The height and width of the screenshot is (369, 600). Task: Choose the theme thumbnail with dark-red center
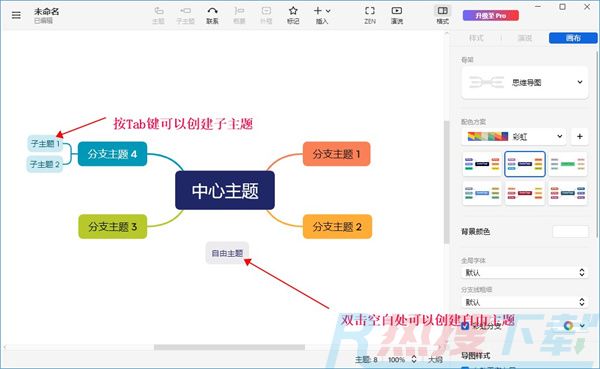pyautogui.click(x=525, y=193)
